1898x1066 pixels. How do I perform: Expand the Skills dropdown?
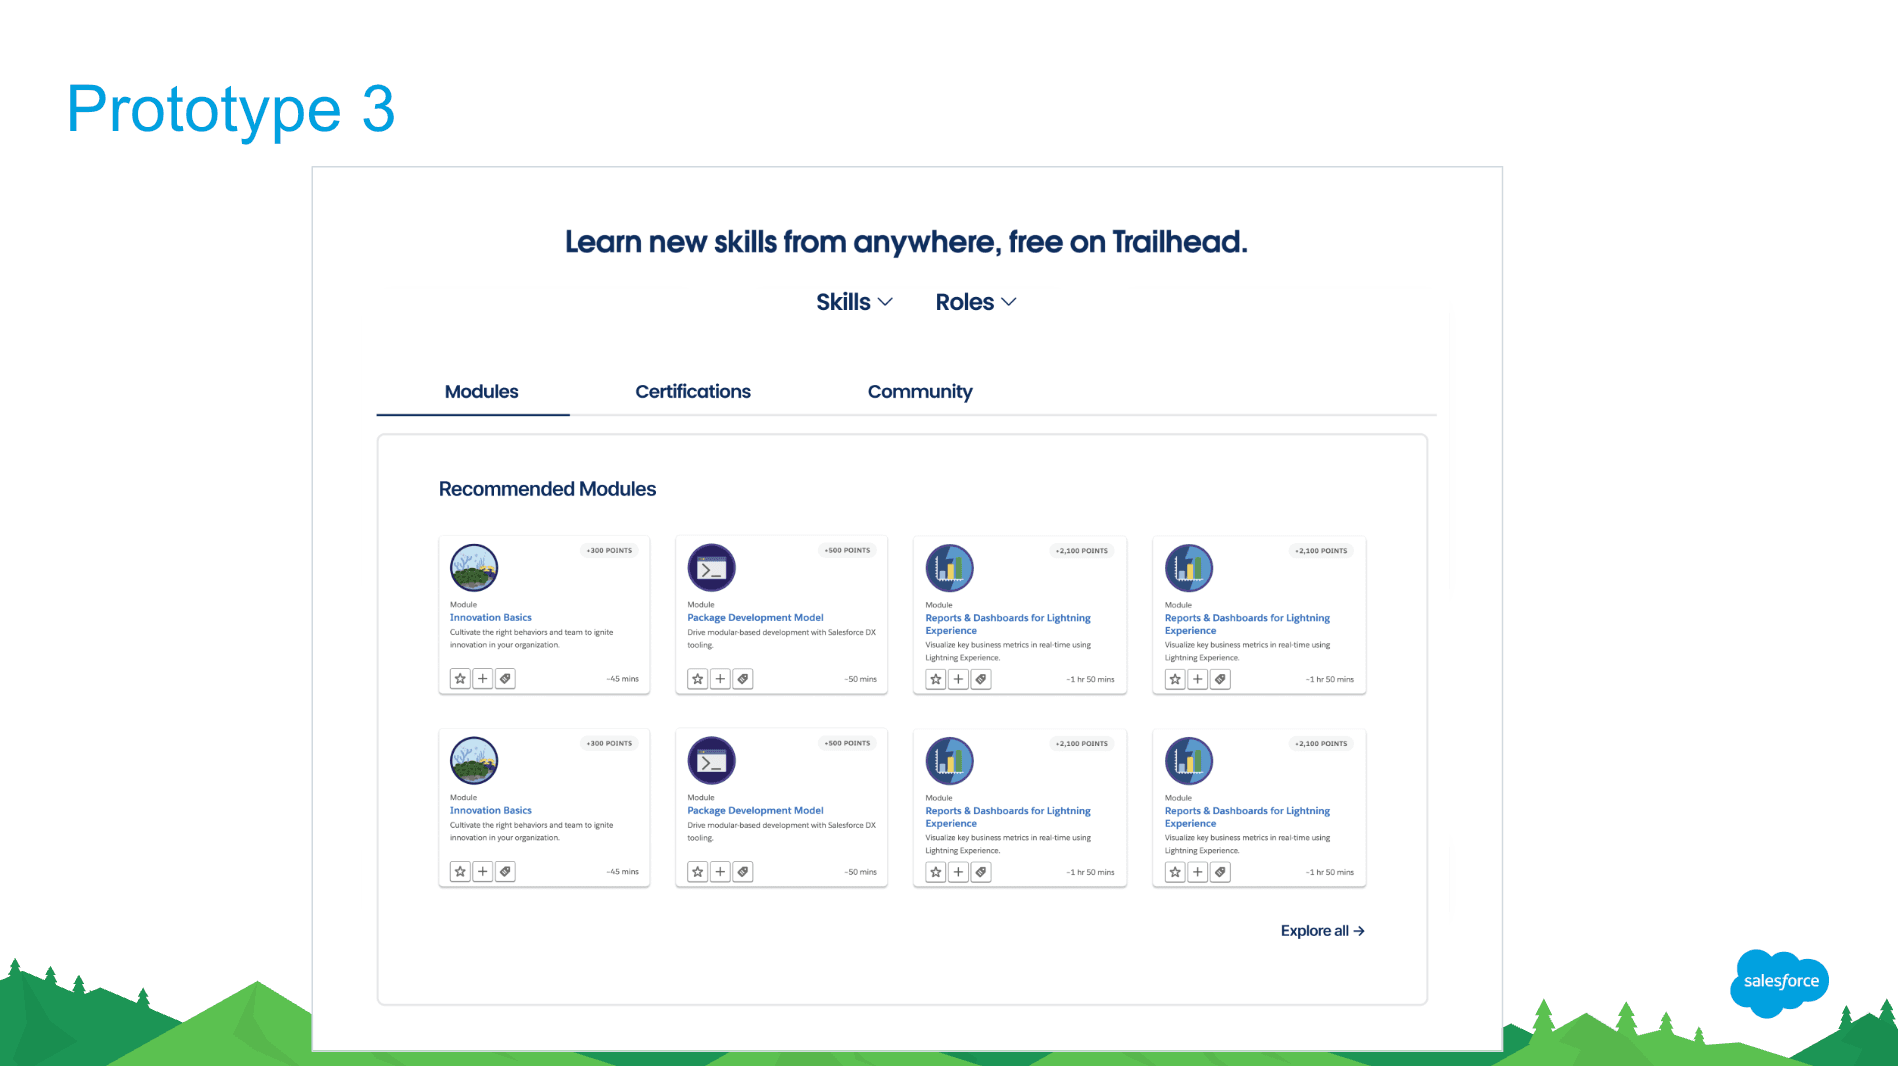coord(854,302)
